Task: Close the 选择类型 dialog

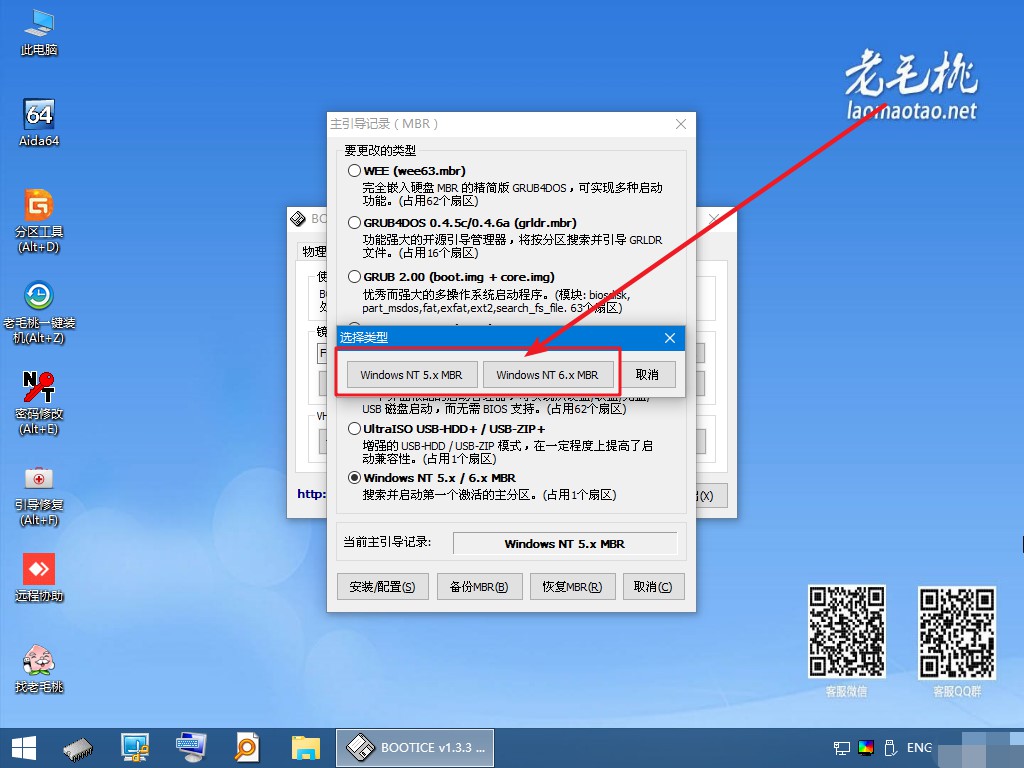Action: pos(669,338)
